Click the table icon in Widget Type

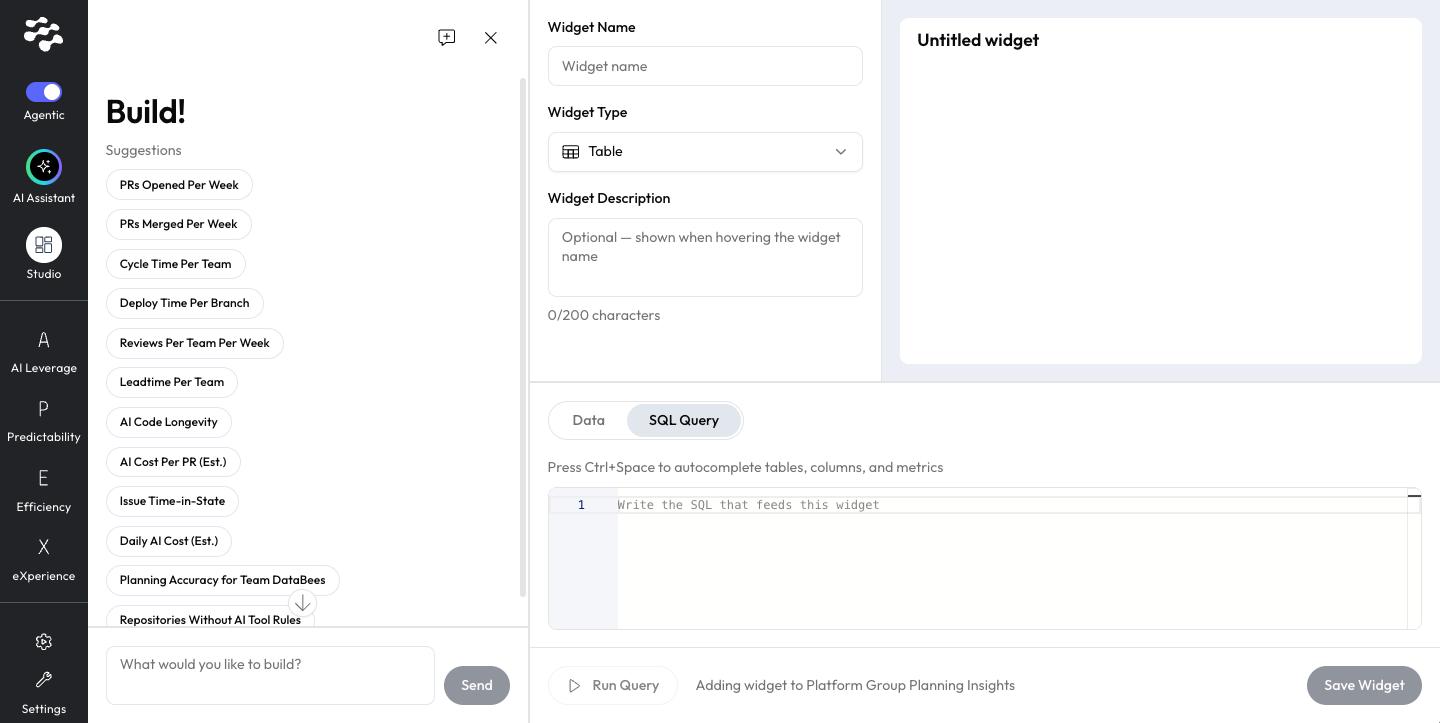pos(571,152)
